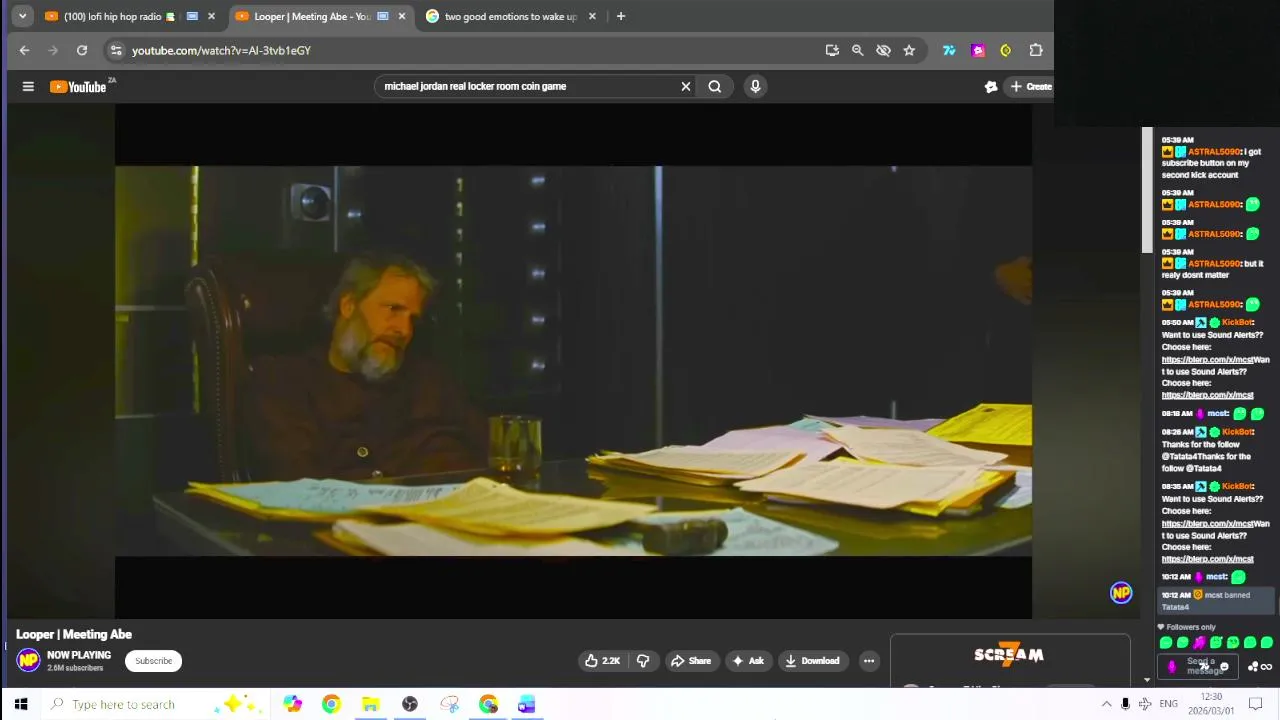Click the install app icon in address bar
This screenshot has height=720, width=1280.
(832, 50)
